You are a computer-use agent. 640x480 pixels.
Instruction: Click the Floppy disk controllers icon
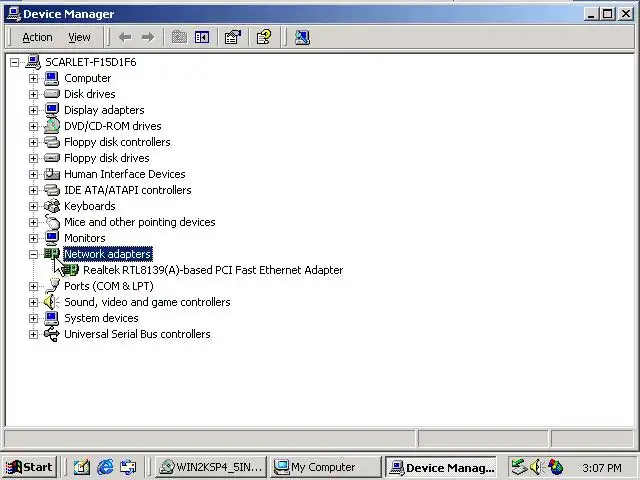pyautogui.click(x=52, y=142)
